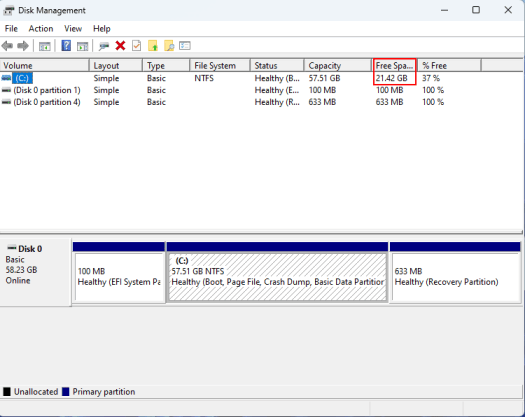The image size is (525, 417).
Task: Click the C: volume drive icon
Action: click(x=6, y=78)
